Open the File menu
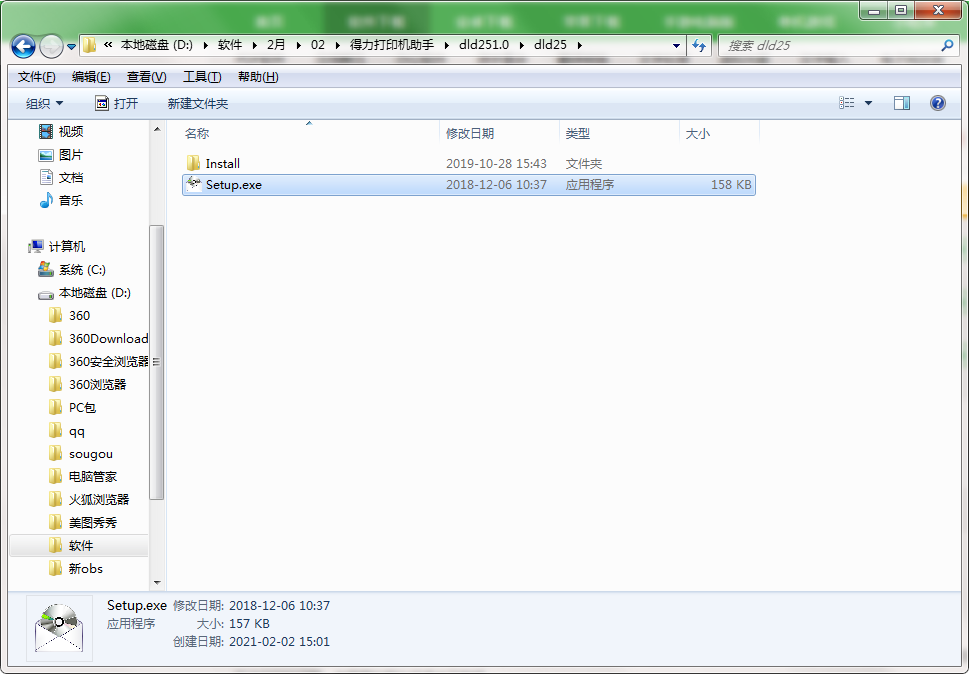 pos(36,77)
